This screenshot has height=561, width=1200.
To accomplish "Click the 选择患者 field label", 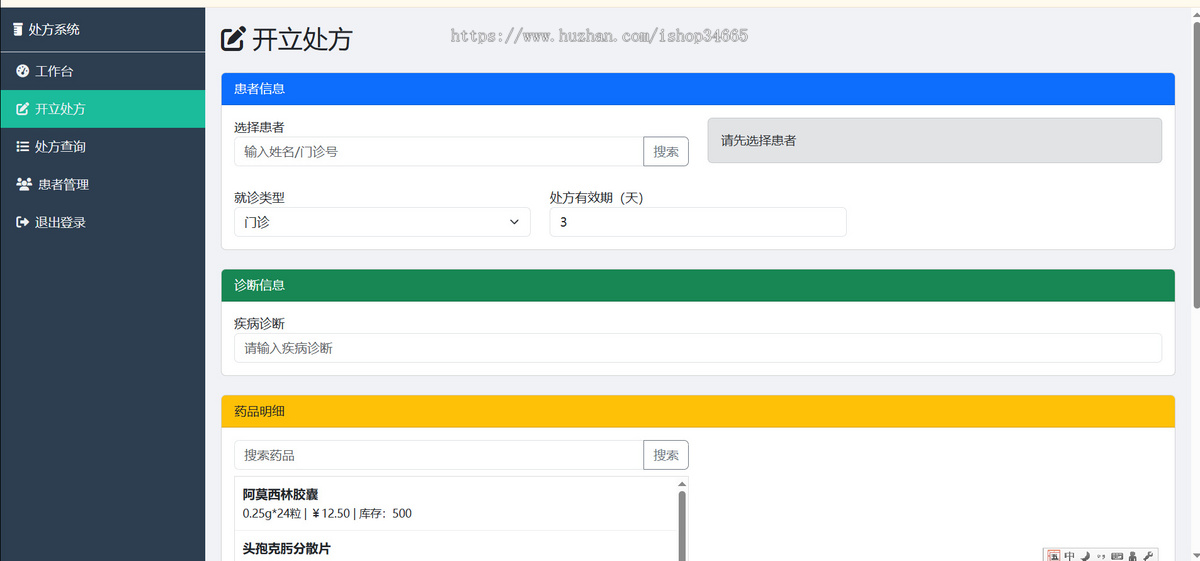I will (x=259, y=127).
